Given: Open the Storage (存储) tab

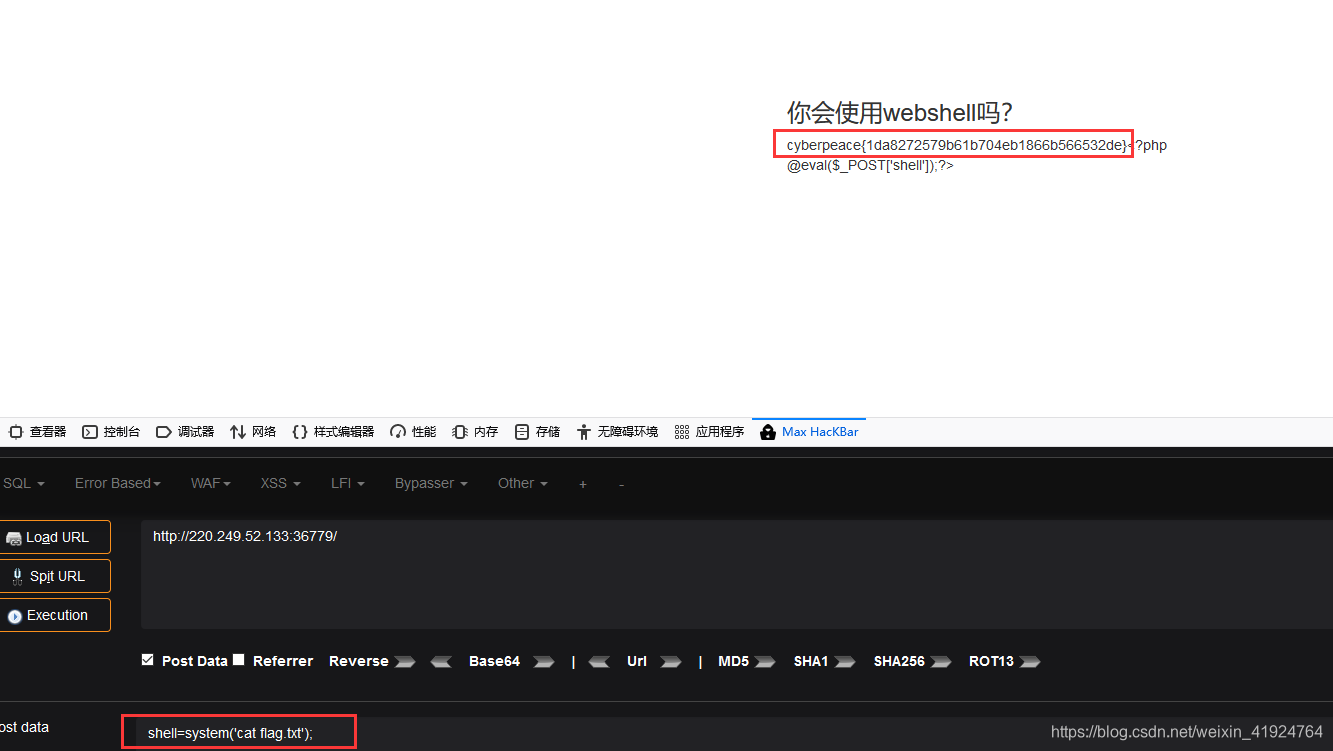Looking at the screenshot, I should (x=537, y=432).
